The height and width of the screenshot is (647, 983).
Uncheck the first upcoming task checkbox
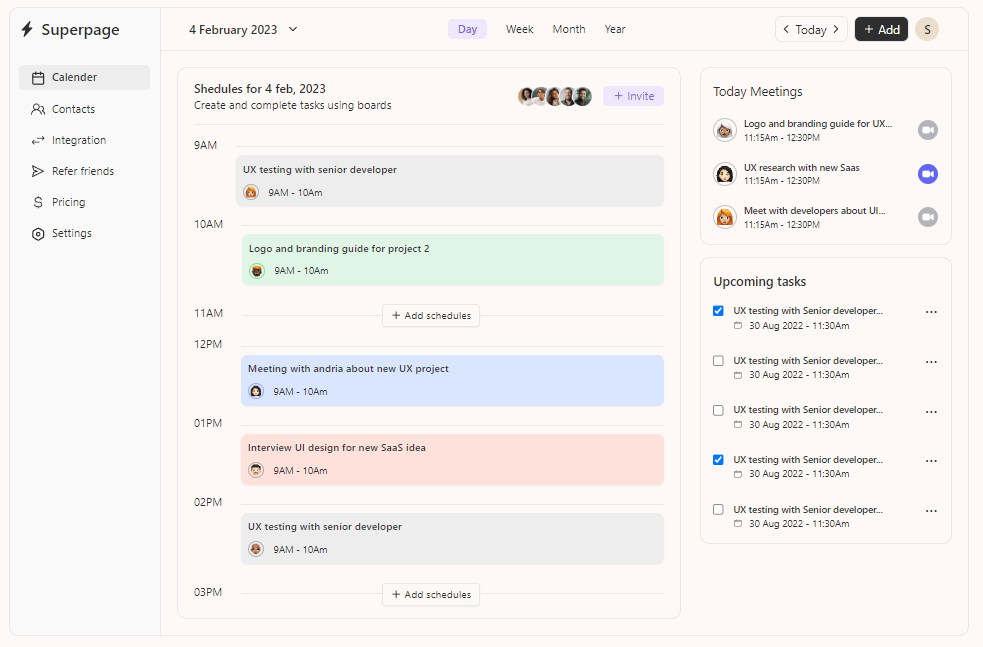point(718,311)
